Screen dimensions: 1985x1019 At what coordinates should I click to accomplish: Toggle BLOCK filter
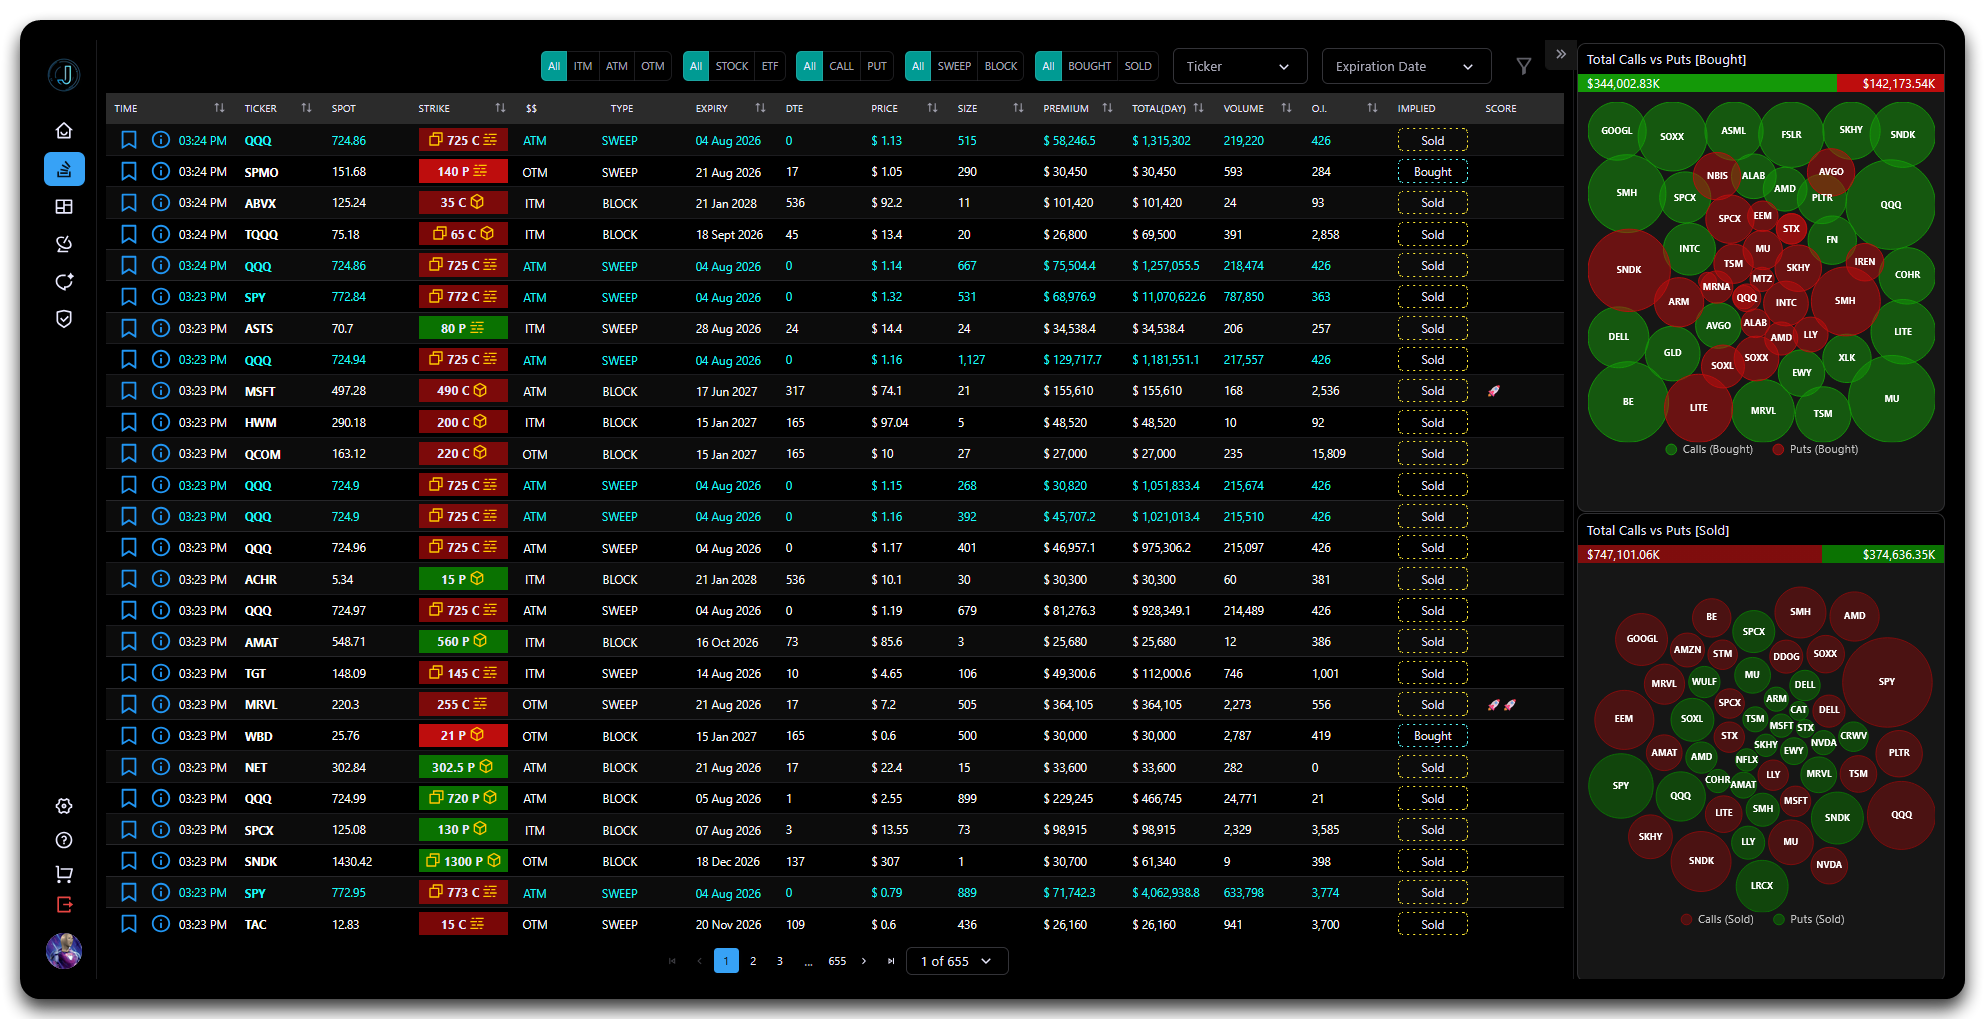tap(1001, 66)
